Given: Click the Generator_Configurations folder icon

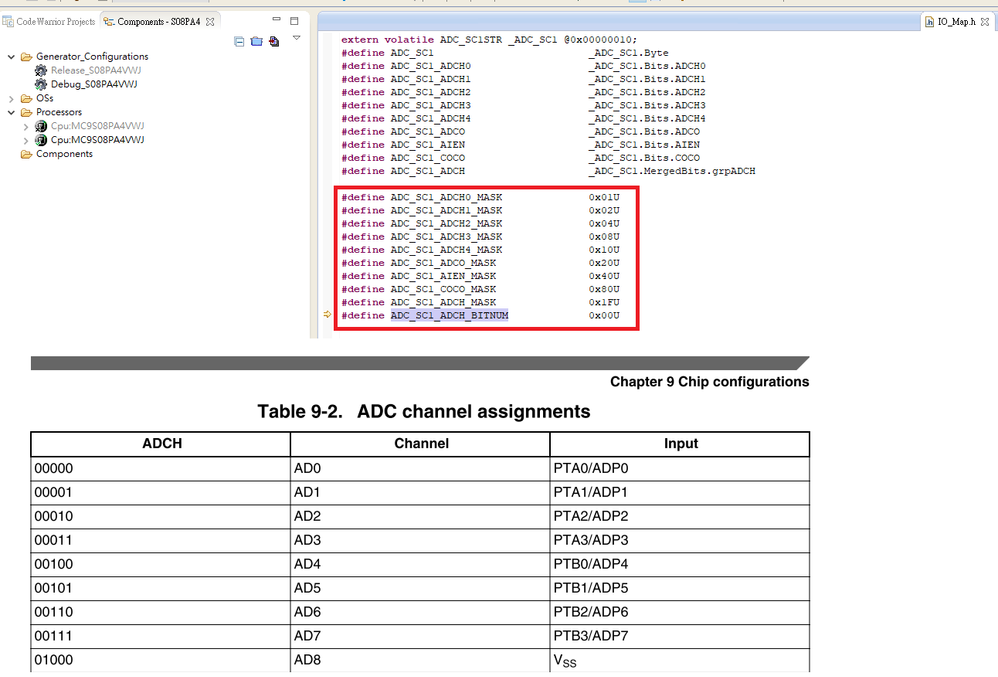Looking at the screenshot, I should [x=27, y=57].
